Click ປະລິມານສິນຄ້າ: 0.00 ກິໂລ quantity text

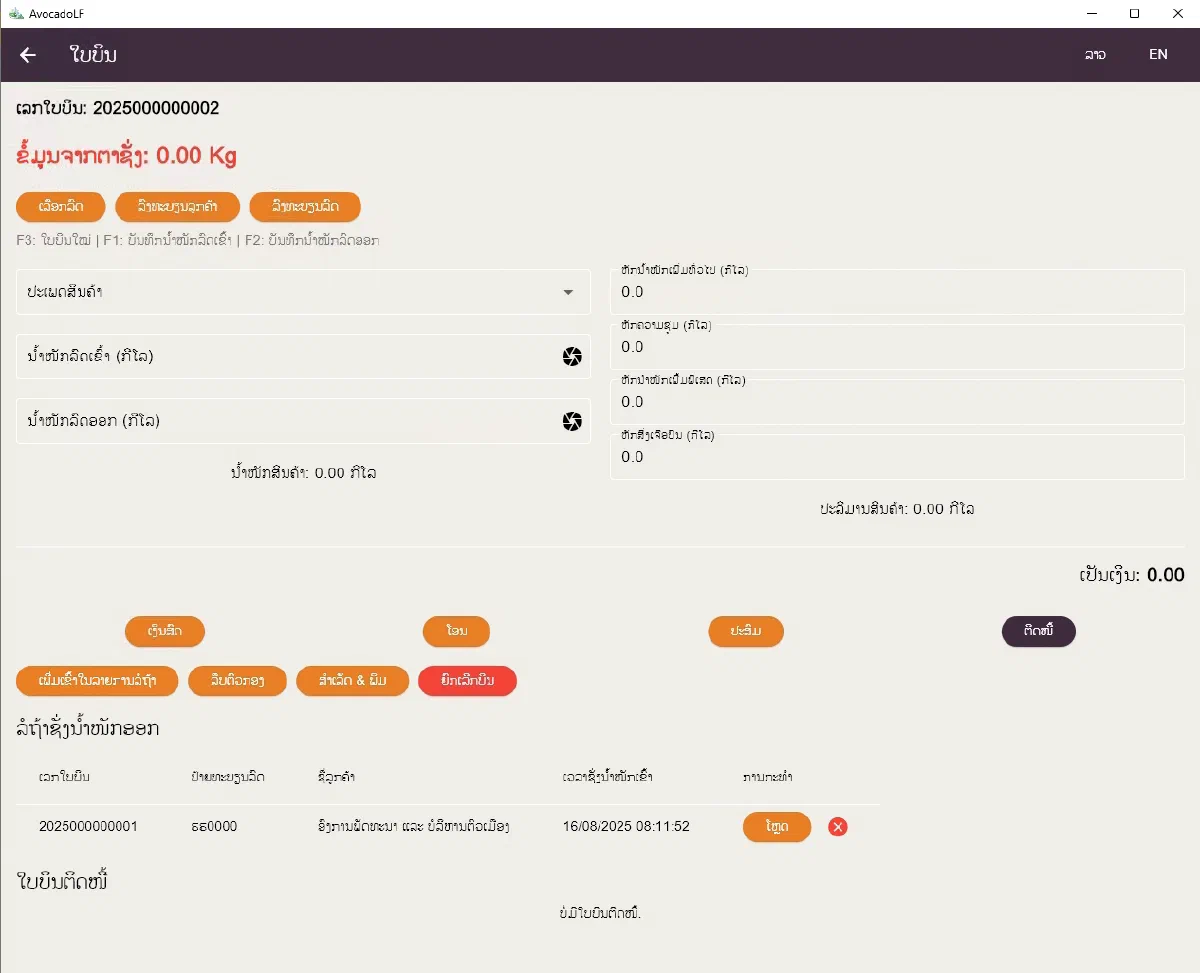[x=897, y=508]
